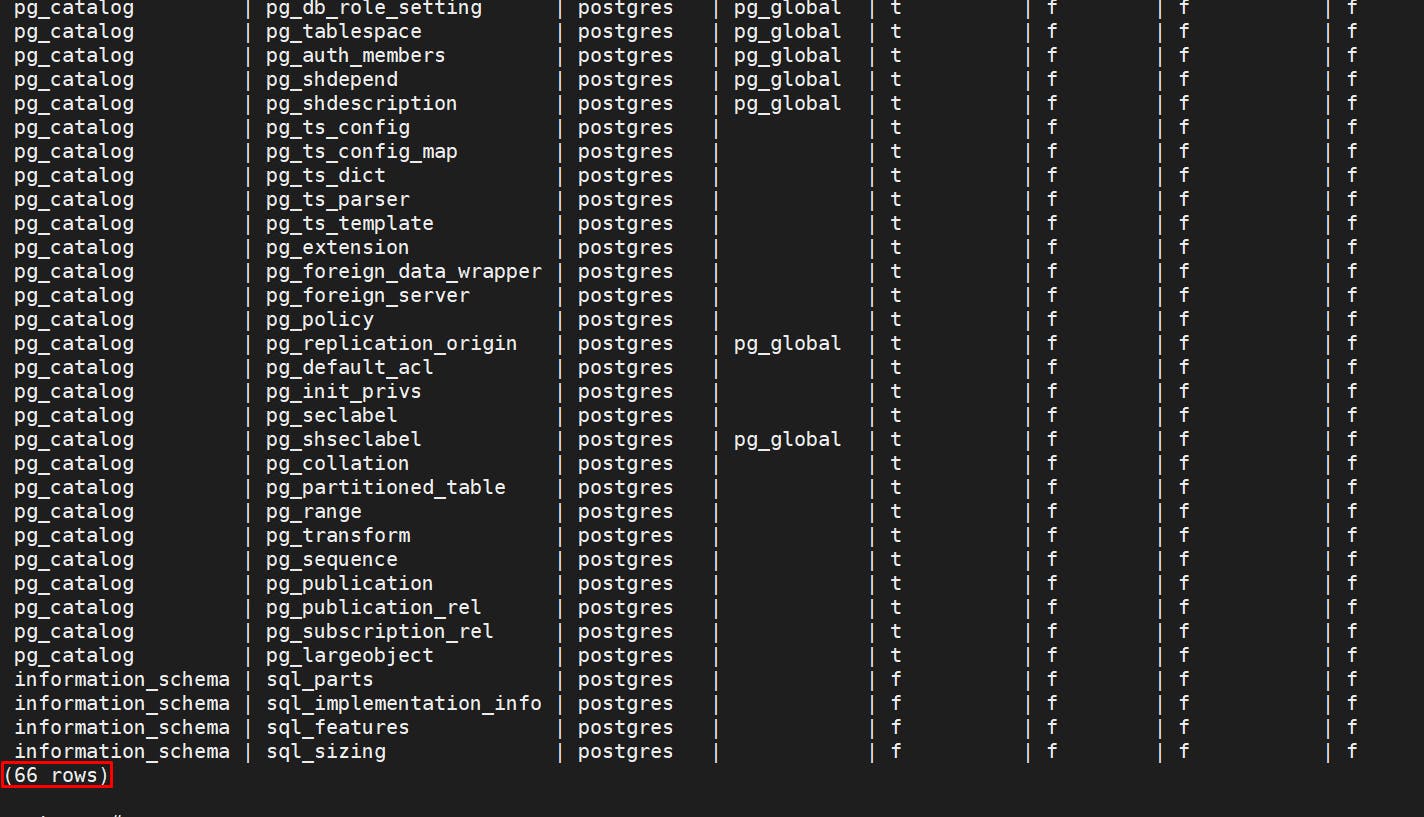This screenshot has width=1424, height=817.
Task: Click the pg_init_privs table name
Action: (x=343, y=391)
